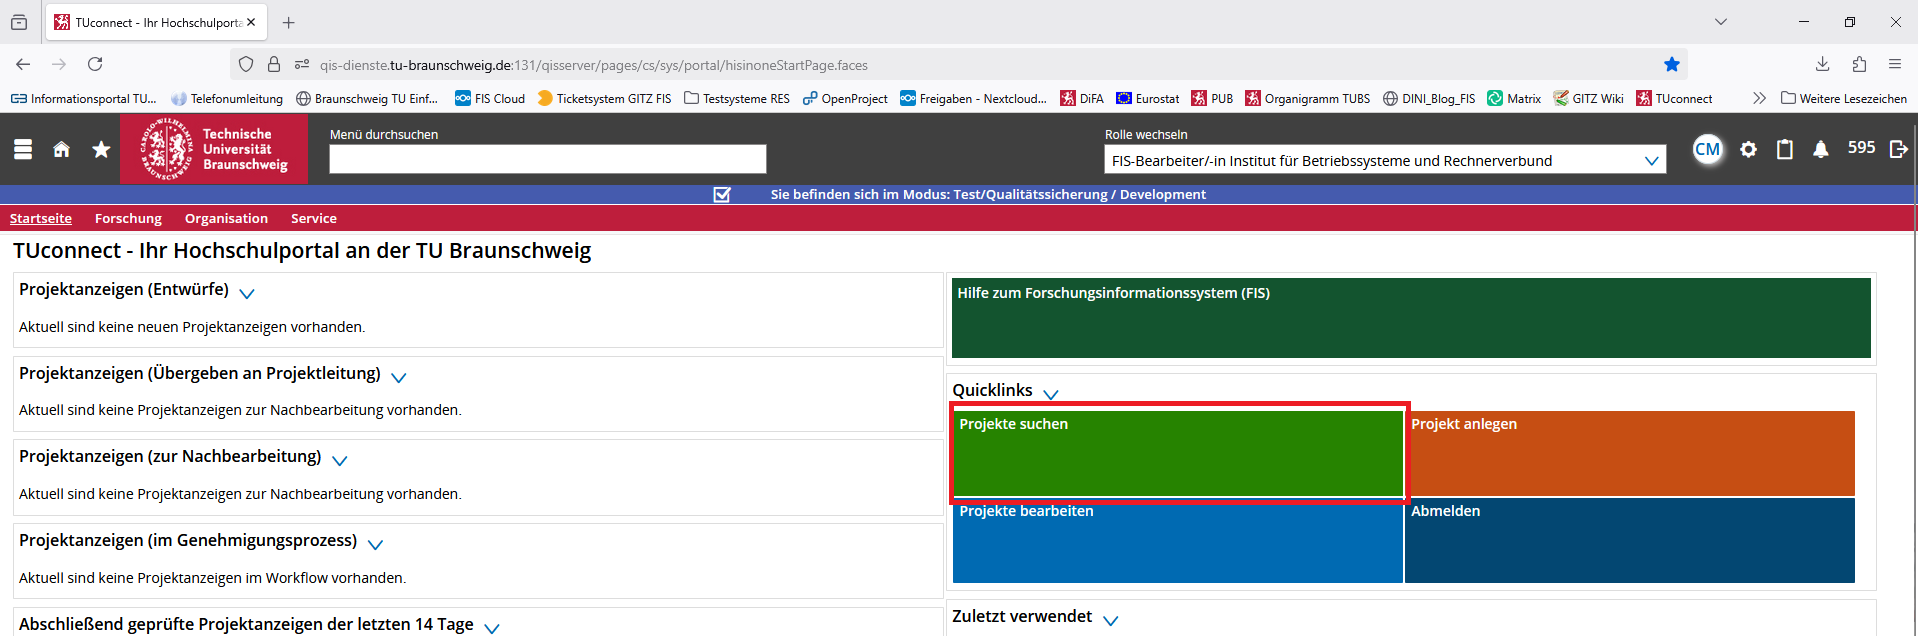Collapse Projektanzeigen (Übergeben an Projektleitung) section

point(399,377)
